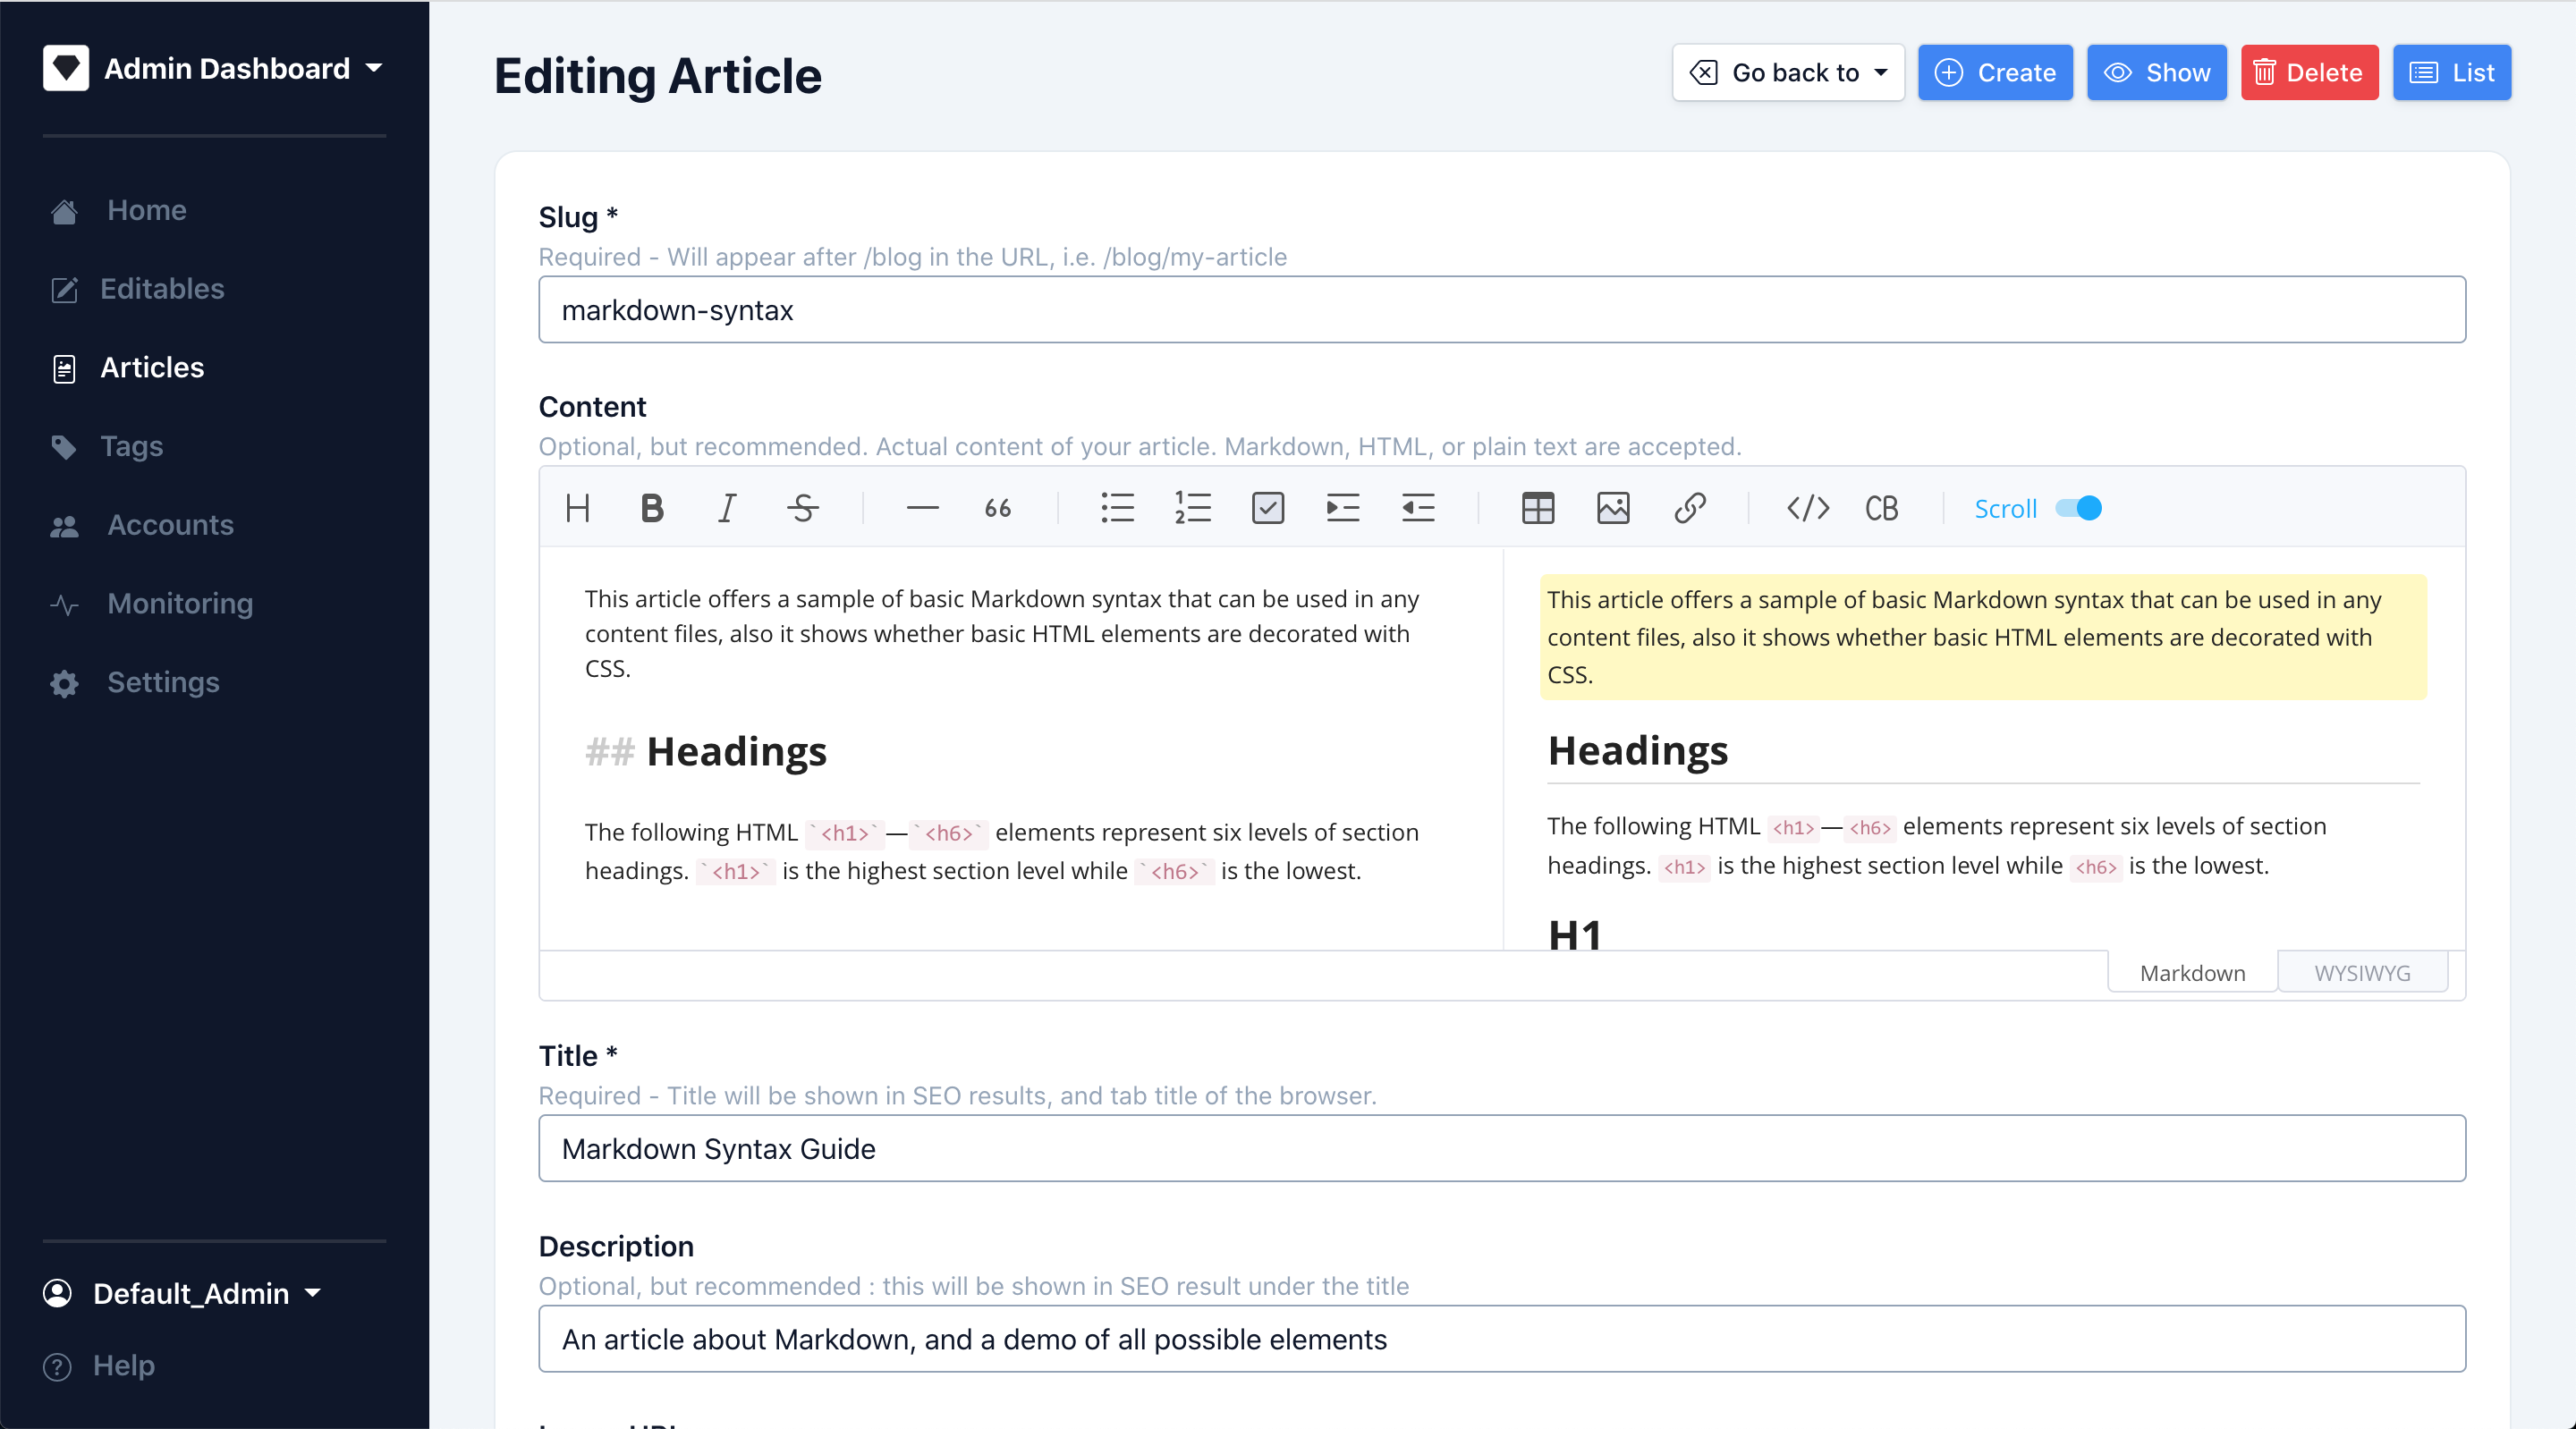Viewport: 2576px width, 1429px height.
Task: Open Editables in the sidebar menu
Action: 162,289
